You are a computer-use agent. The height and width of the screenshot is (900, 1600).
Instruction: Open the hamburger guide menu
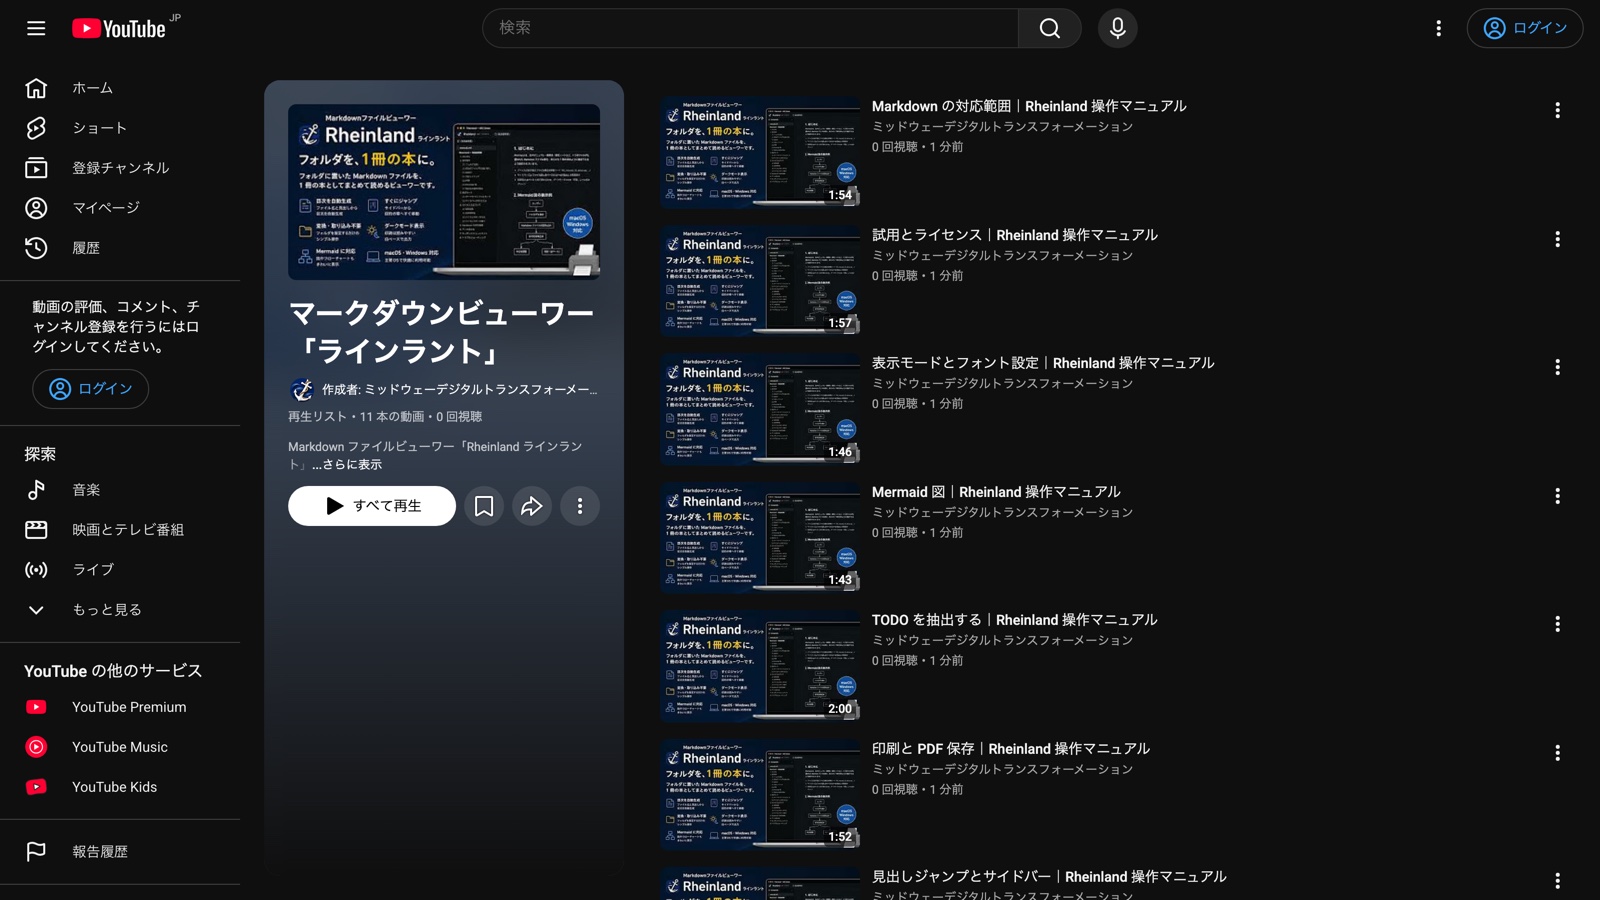pos(36,28)
